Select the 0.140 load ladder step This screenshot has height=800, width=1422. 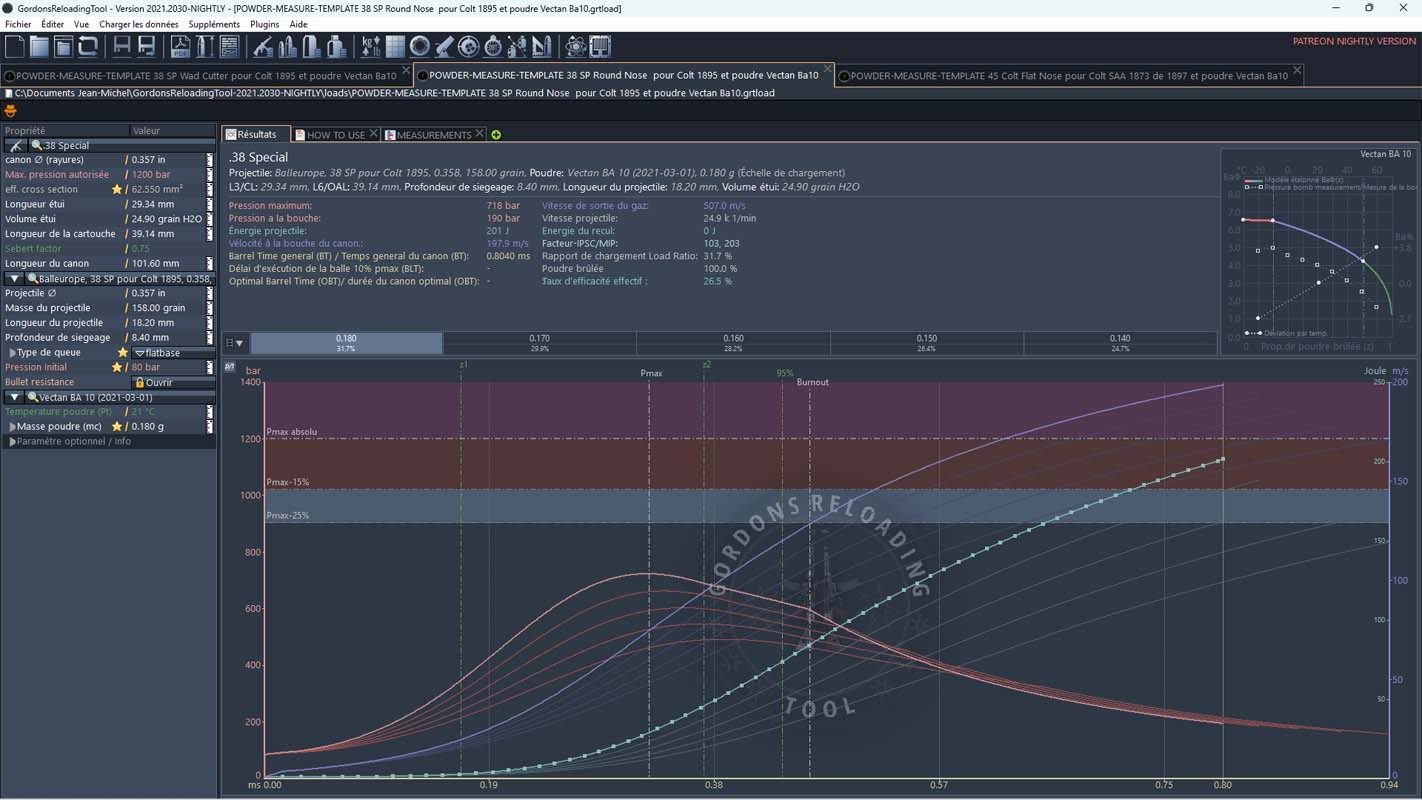[1120, 343]
